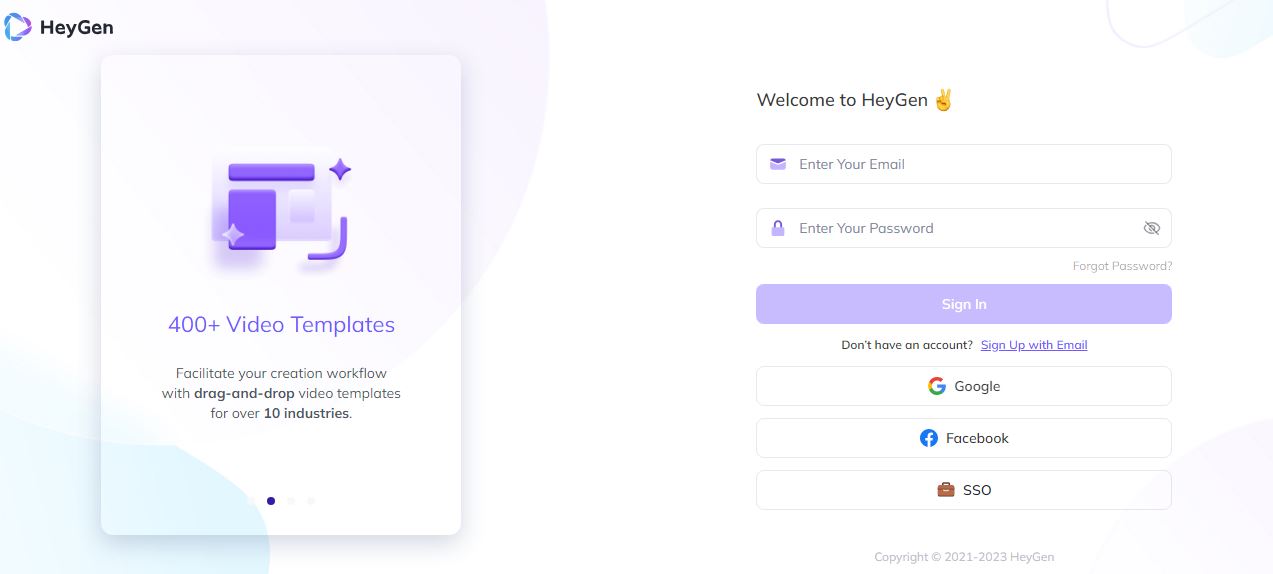Open the Forgot Password link
Image resolution: width=1273 pixels, height=574 pixels.
[x=1122, y=266]
